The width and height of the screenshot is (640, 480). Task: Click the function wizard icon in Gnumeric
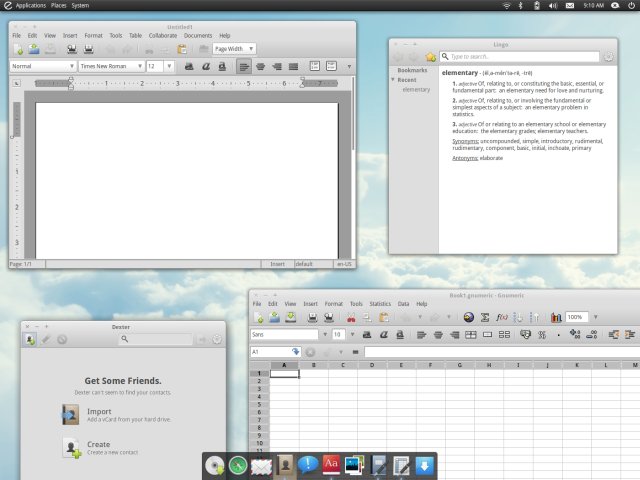pyautogui.click(x=502, y=317)
